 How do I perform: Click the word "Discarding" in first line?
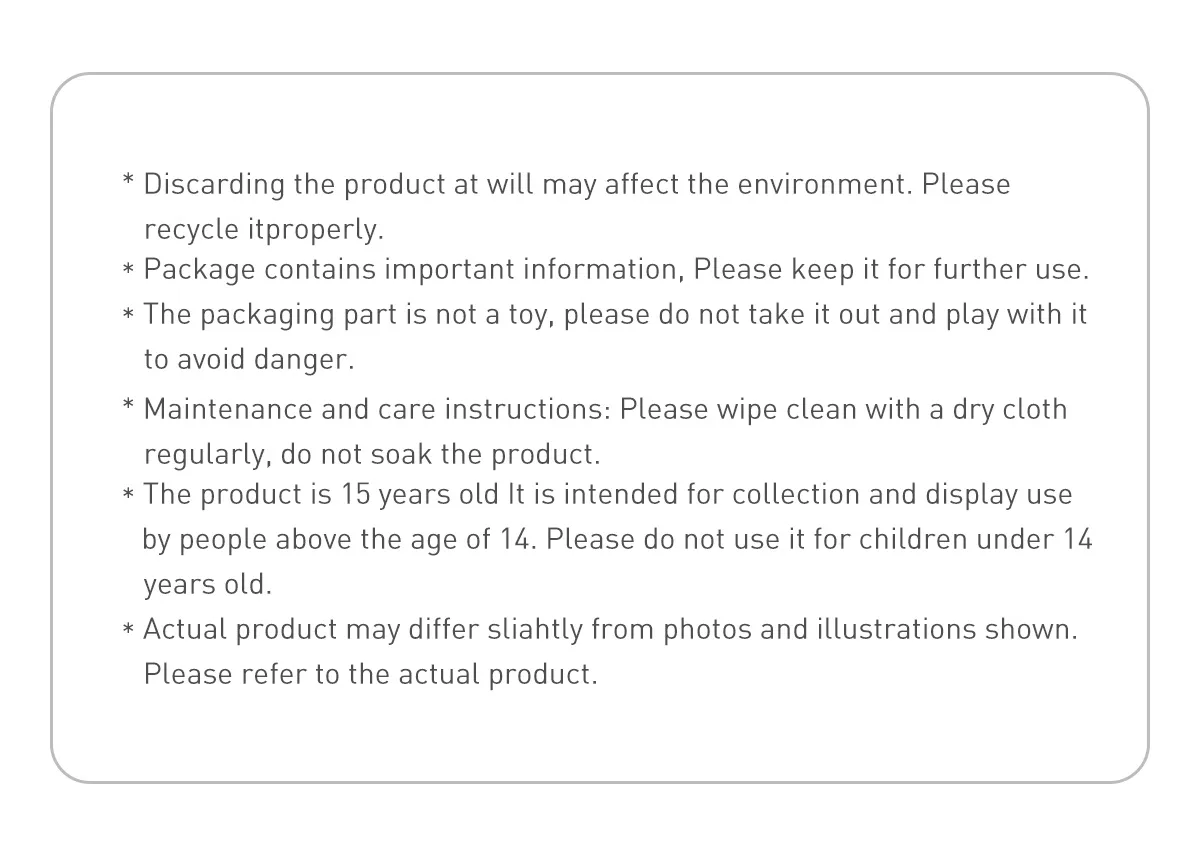tap(215, 185)
